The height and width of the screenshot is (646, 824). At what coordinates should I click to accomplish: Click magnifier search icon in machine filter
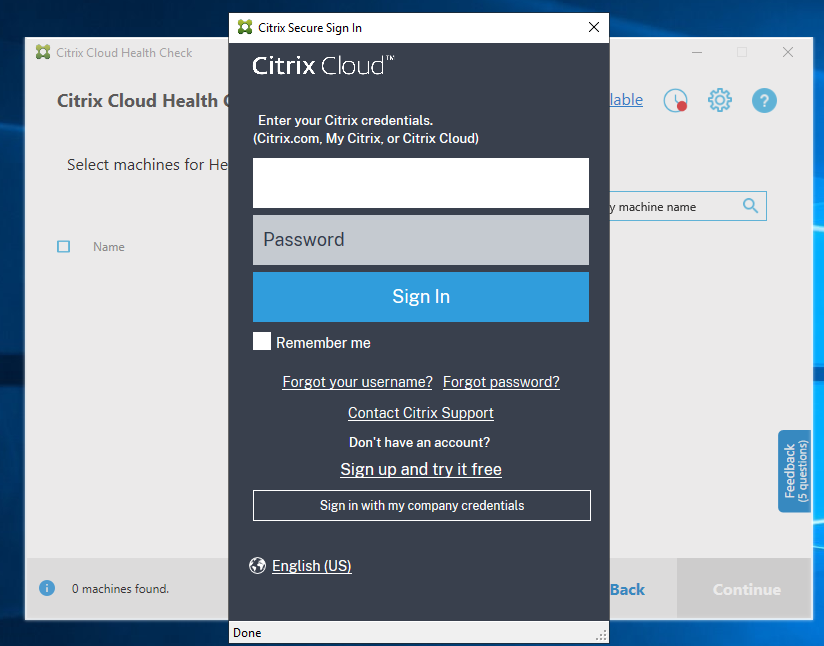[x=750, y=206]
